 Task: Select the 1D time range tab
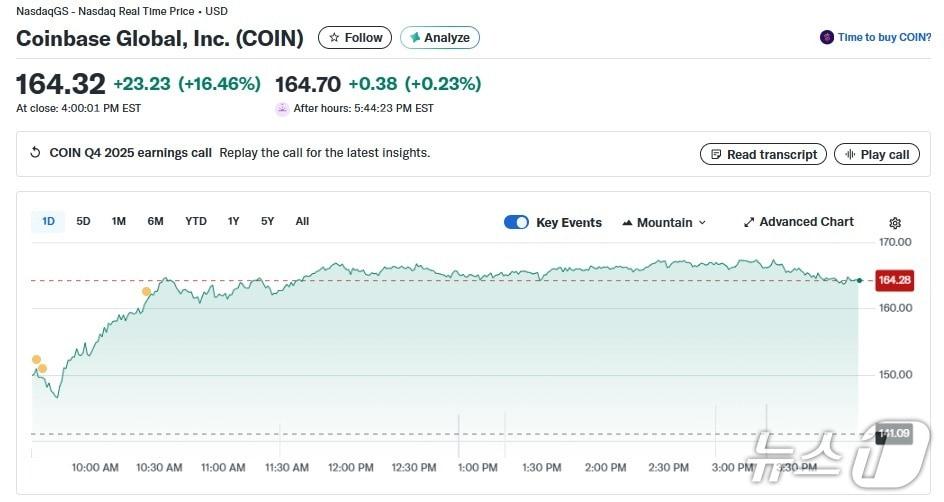pos(48,221)
